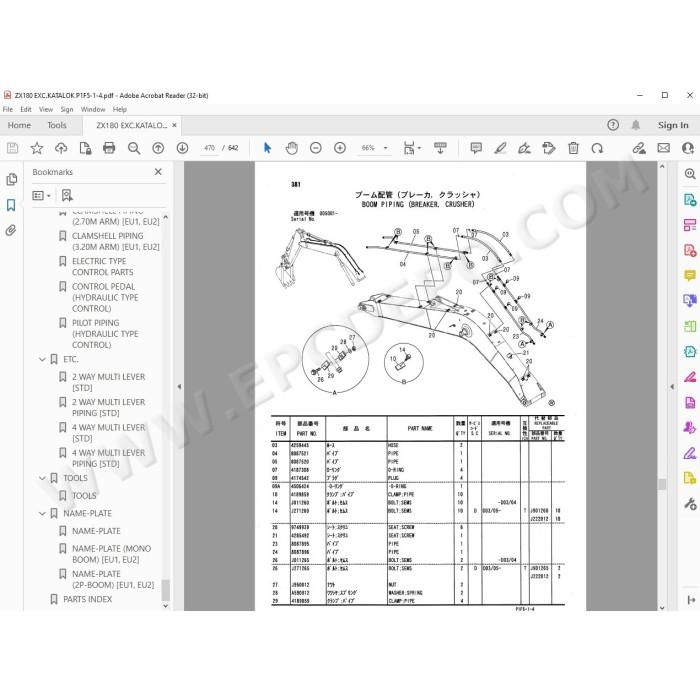Click find current bookmark icon
This screenshot has width=700, height=700.
coord(67,195)
